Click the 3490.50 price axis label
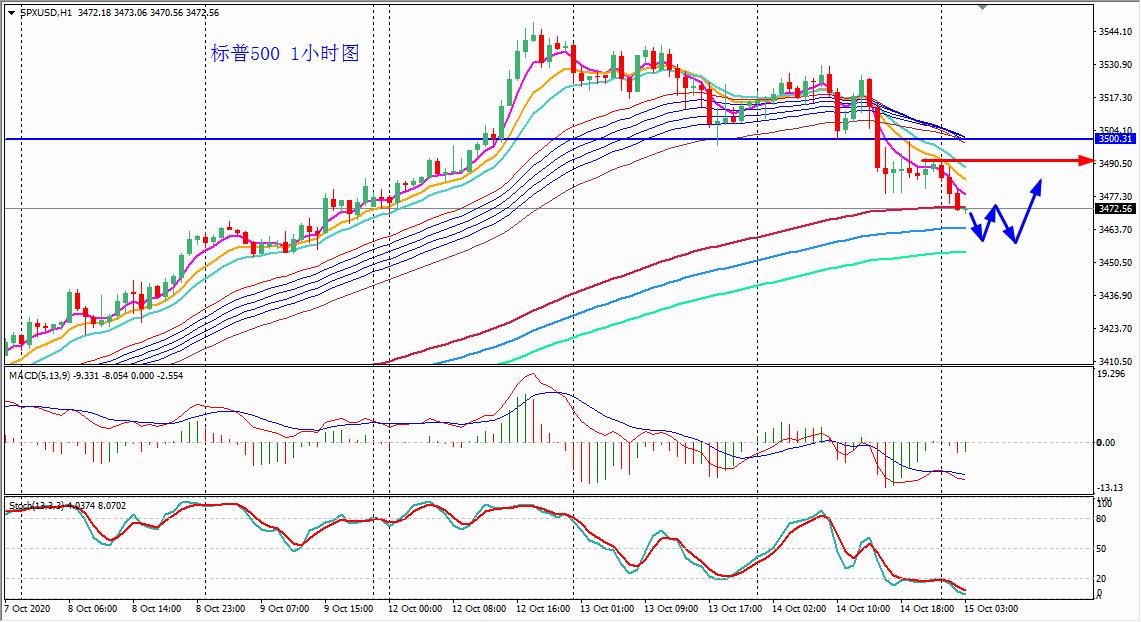 (1115, 164)
